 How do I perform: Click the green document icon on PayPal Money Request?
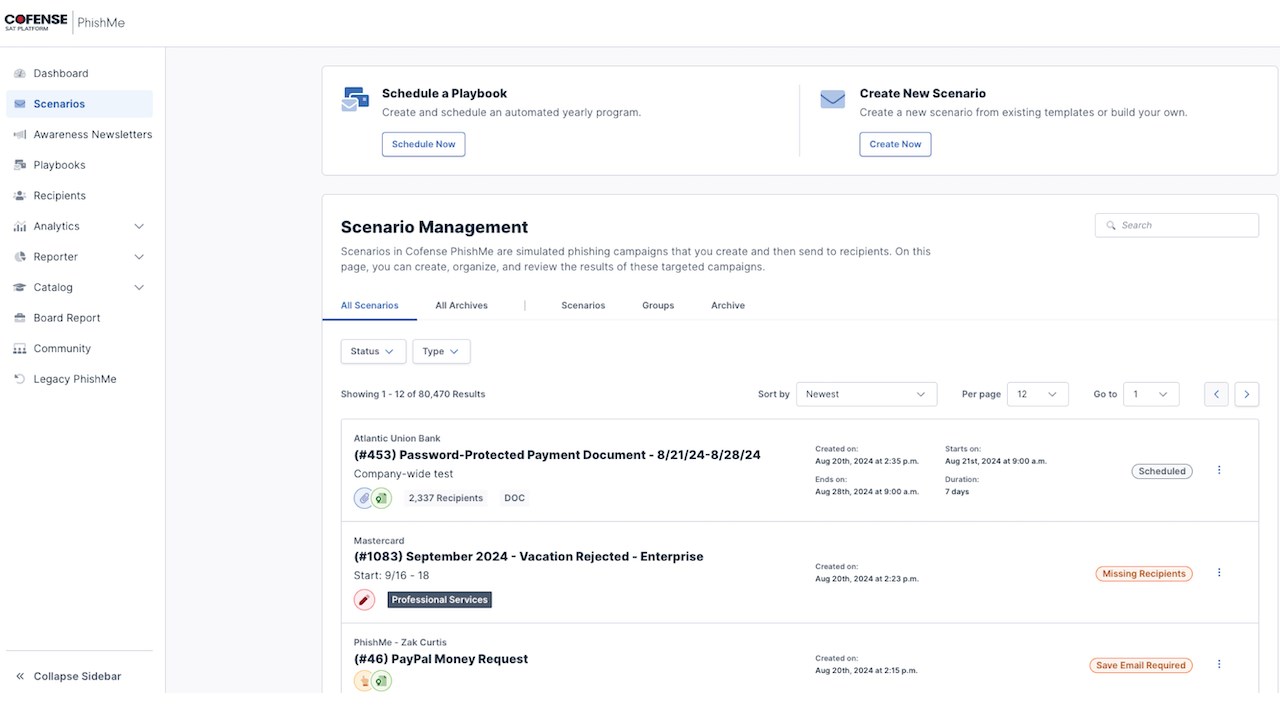(x=381, y=681)
